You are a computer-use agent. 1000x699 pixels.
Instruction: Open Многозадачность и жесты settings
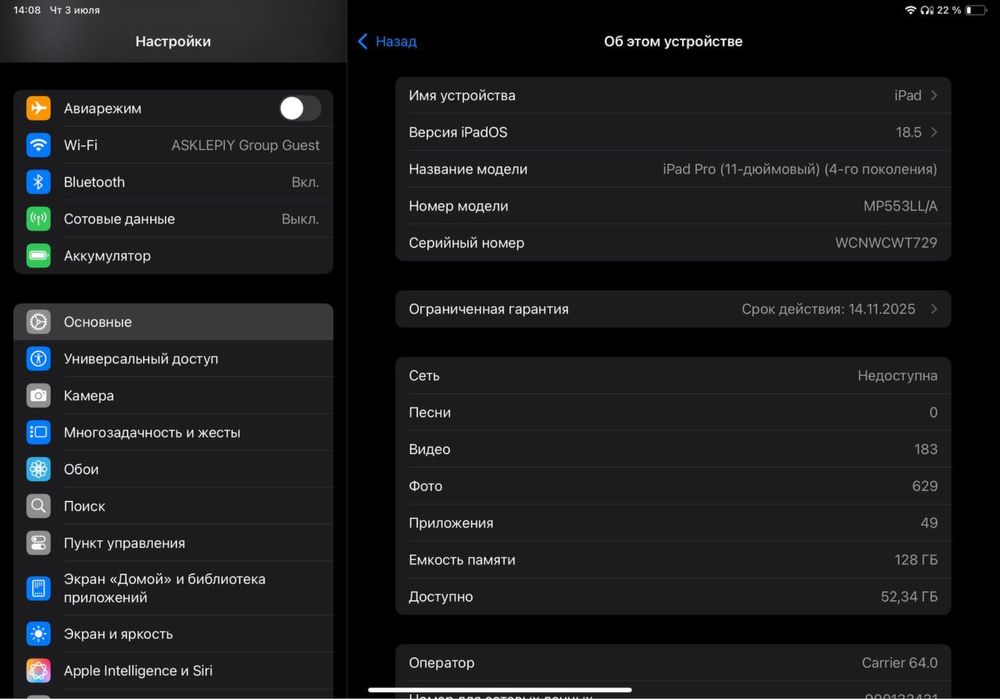[173, 432]
